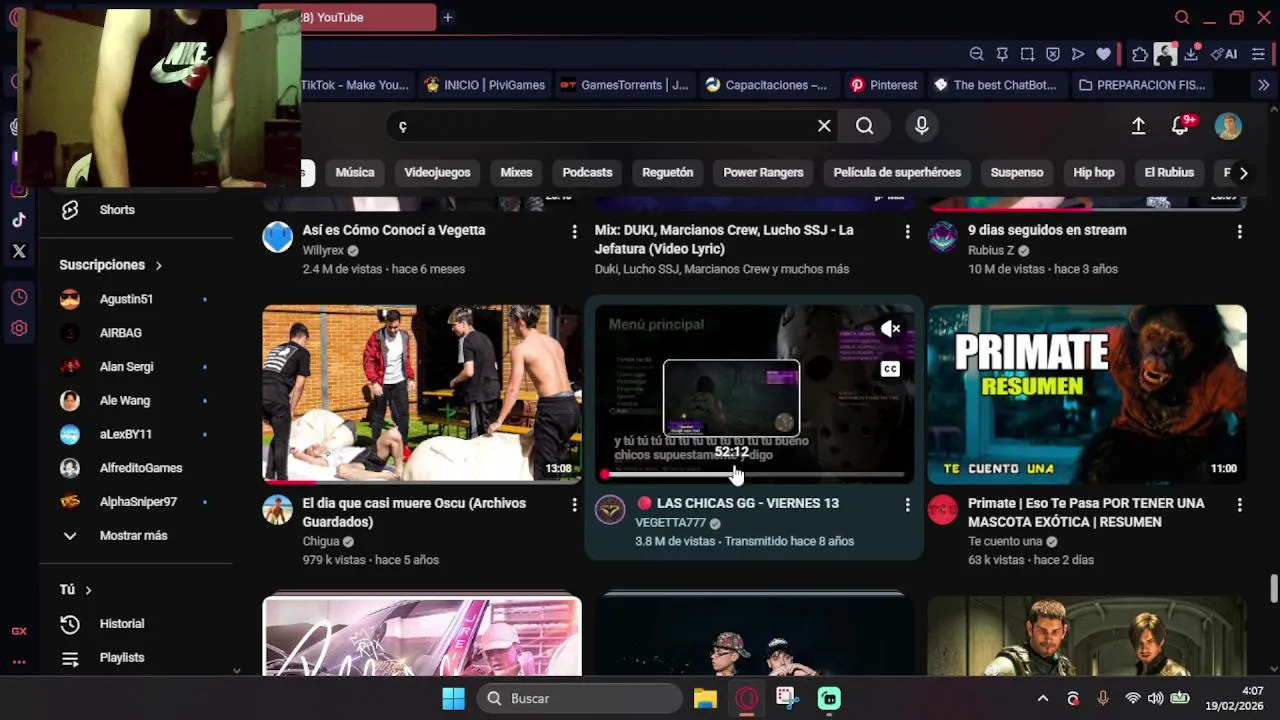Open GamesTorrents bookmark
1280x720 pixels.
coord(624,85)
